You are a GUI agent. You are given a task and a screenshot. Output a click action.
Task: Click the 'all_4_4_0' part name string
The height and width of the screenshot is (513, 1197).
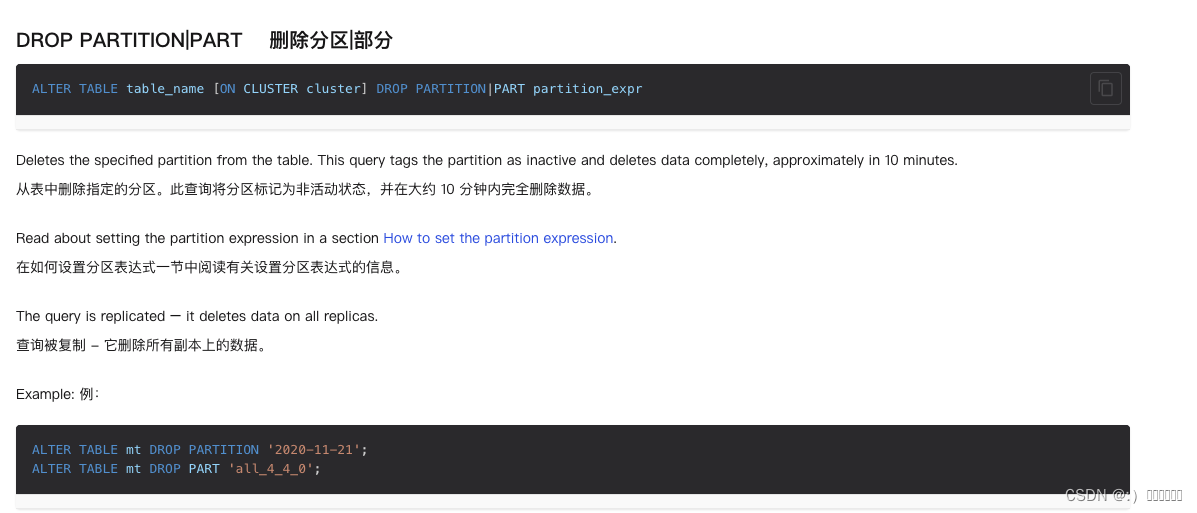270,468
